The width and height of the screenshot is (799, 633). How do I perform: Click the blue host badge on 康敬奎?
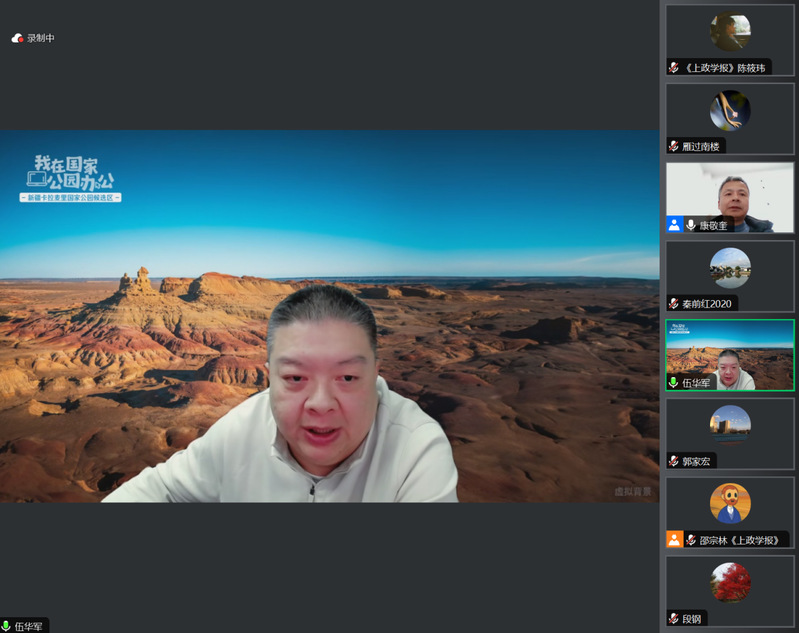click(x=674, y=225)
